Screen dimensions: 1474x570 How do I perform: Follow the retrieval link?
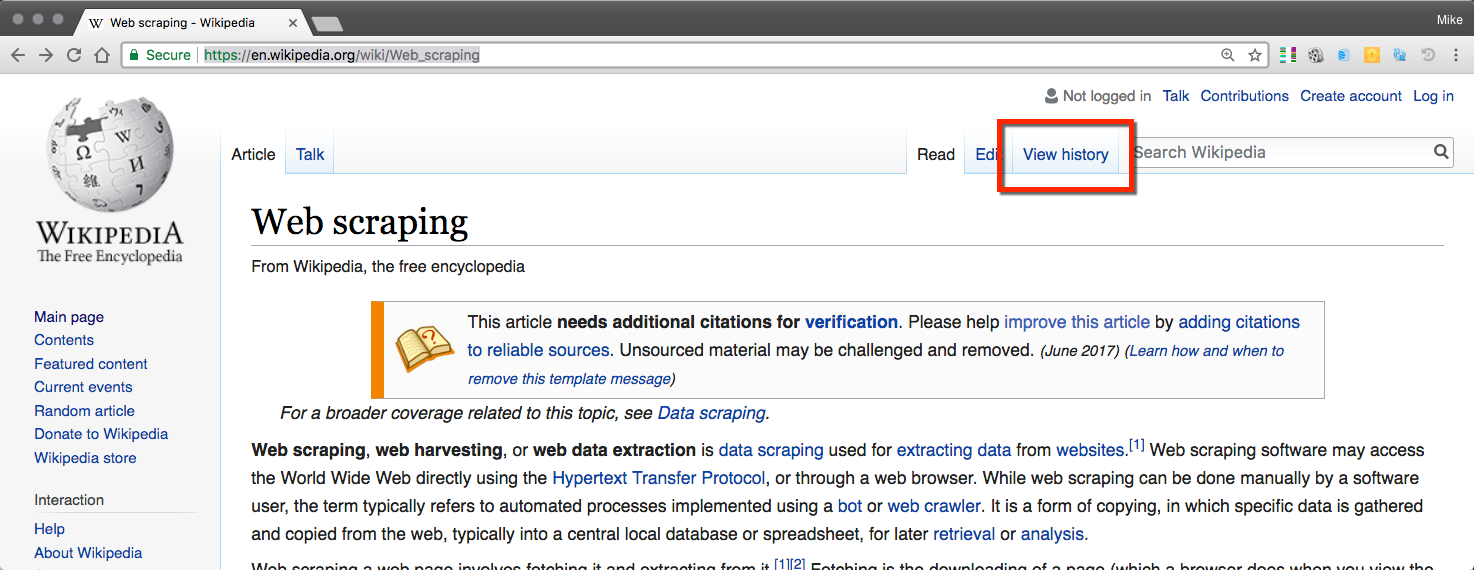pos(964,534)
